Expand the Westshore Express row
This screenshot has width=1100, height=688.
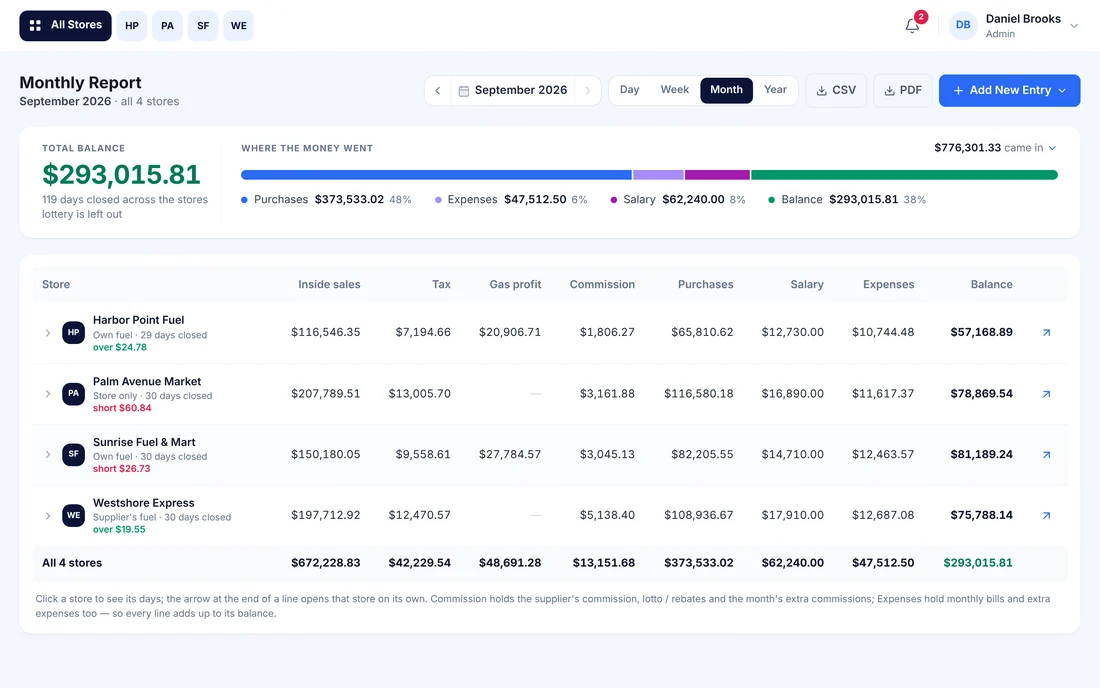pyautogui.click(x=48, y=515)
